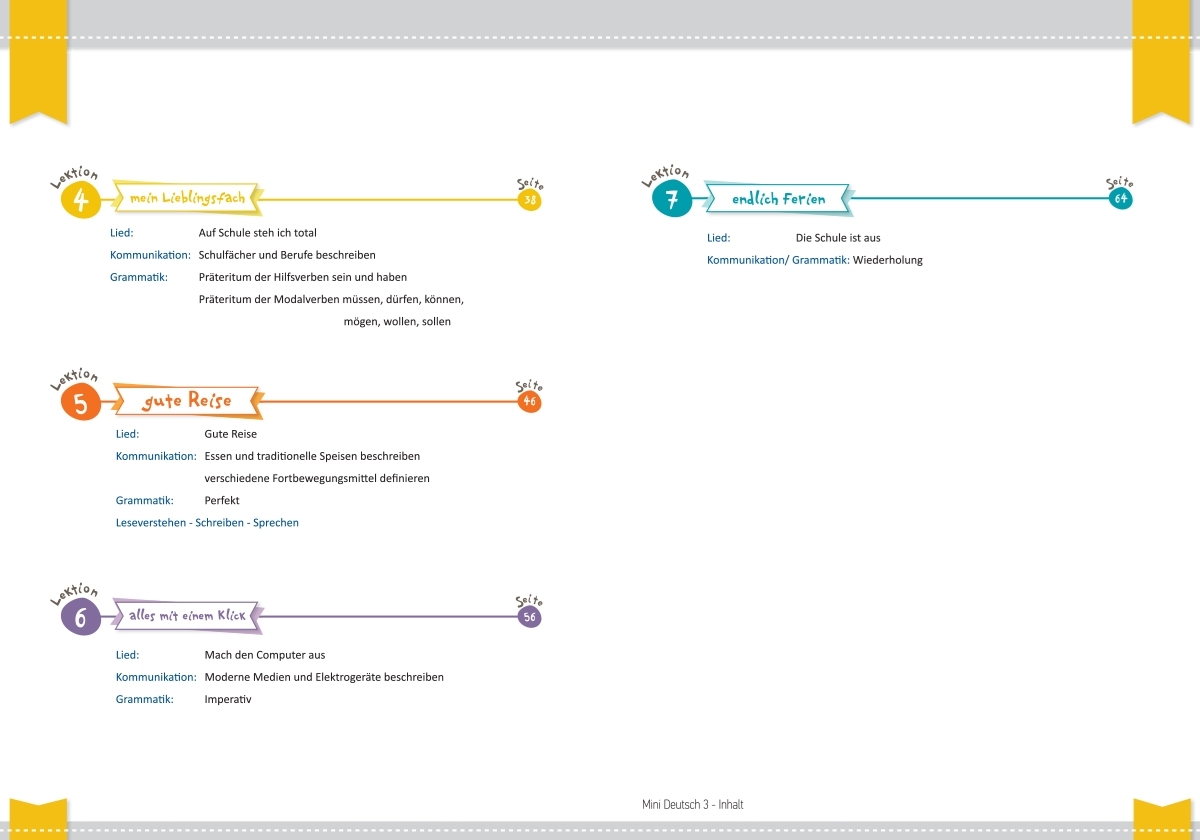Click the grammar entry 'Perfekt'

(222, 500)
